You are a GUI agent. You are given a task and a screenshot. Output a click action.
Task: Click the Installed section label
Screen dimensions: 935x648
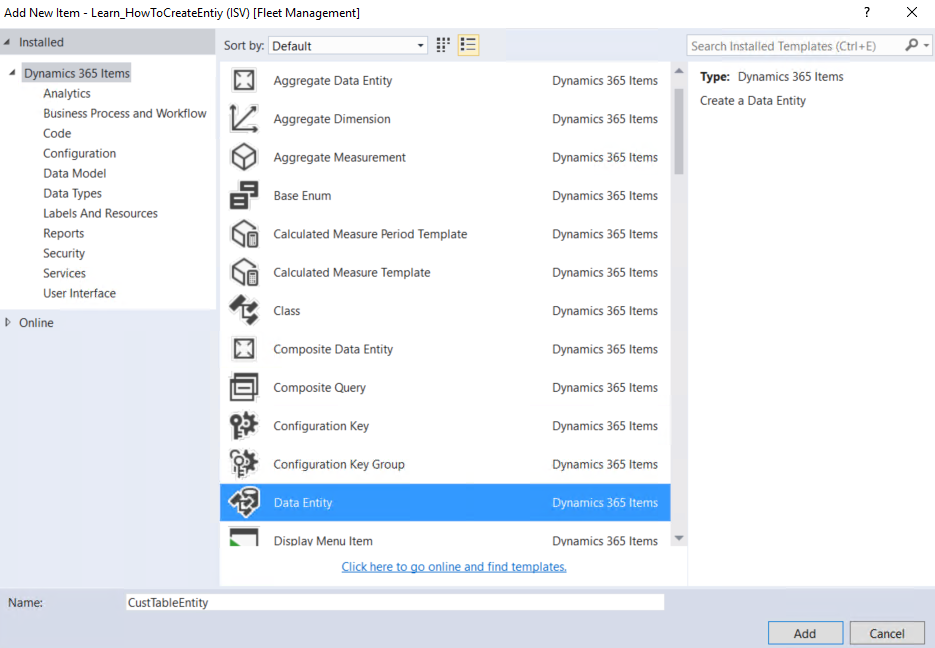pyautogui.click(x=41, y=42)
